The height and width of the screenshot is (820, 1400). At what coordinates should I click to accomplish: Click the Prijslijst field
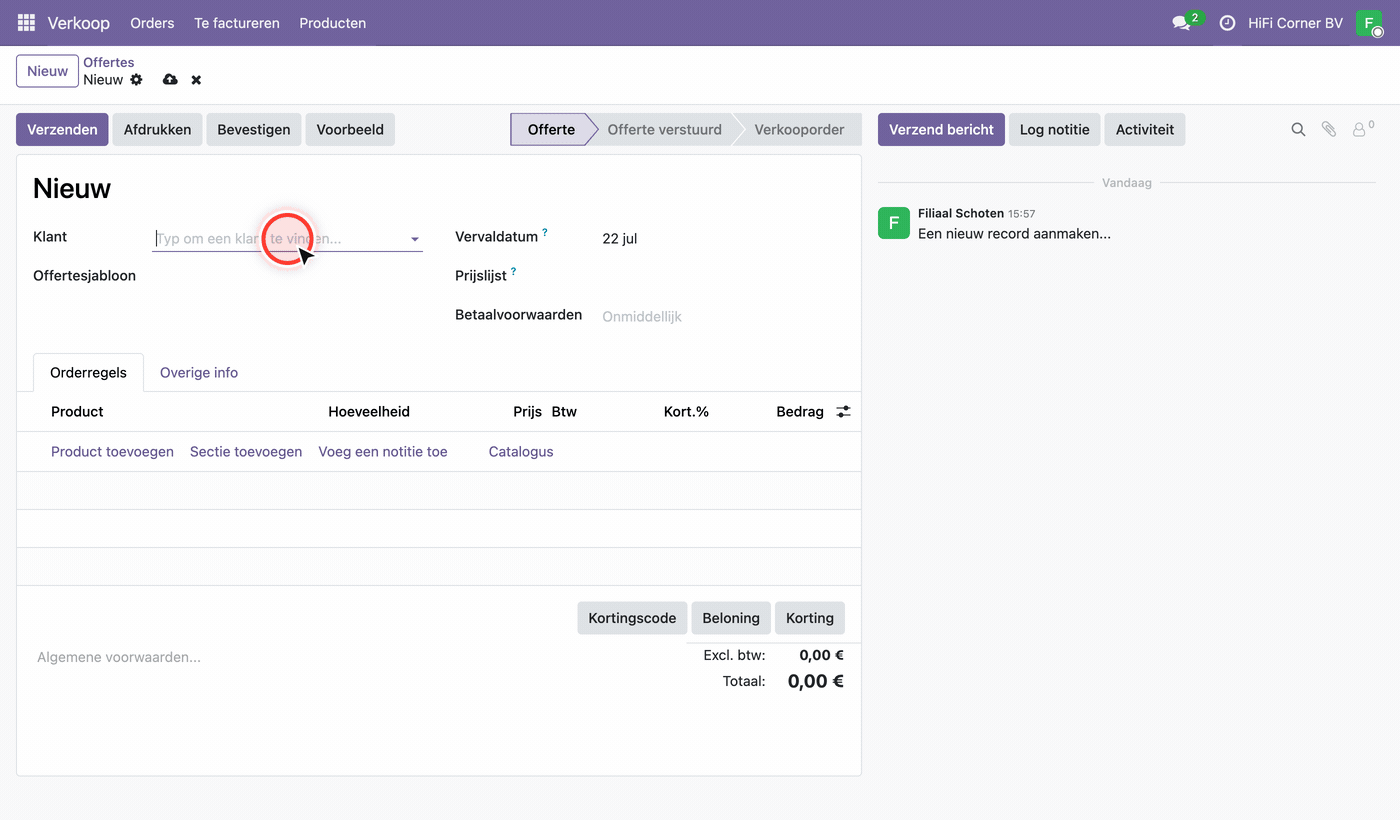(722, 276)
